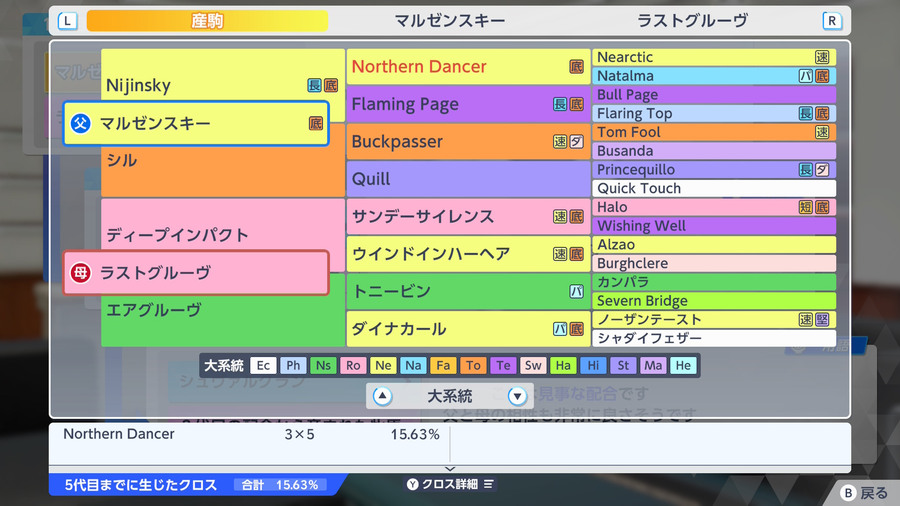The height and width of the screenshot is (506, 900).
Task: Click the Ph lineage color swatch
Action: (x=293, y=365)
